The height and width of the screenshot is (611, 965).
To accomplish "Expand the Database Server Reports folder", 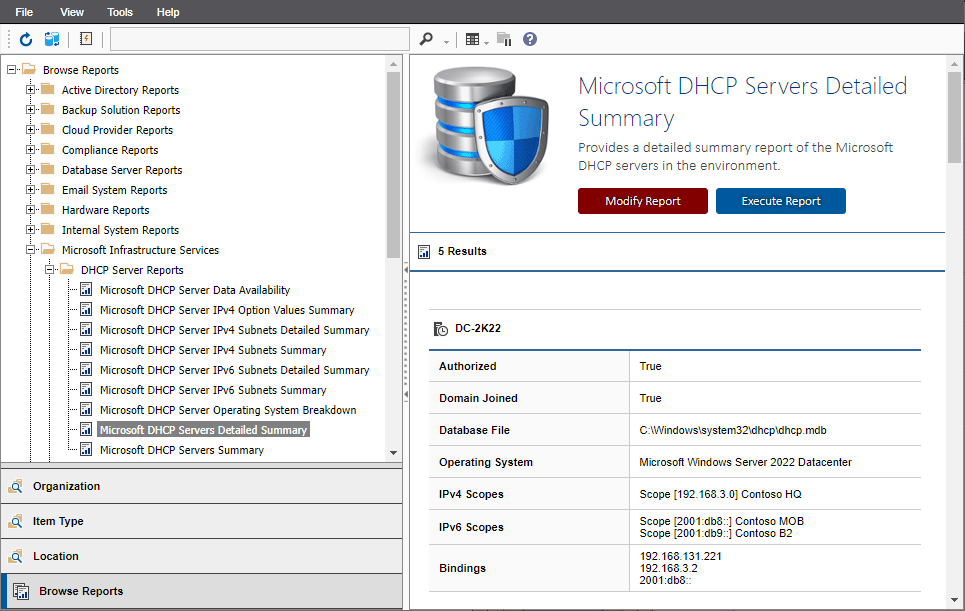I will tap(30, 170).
